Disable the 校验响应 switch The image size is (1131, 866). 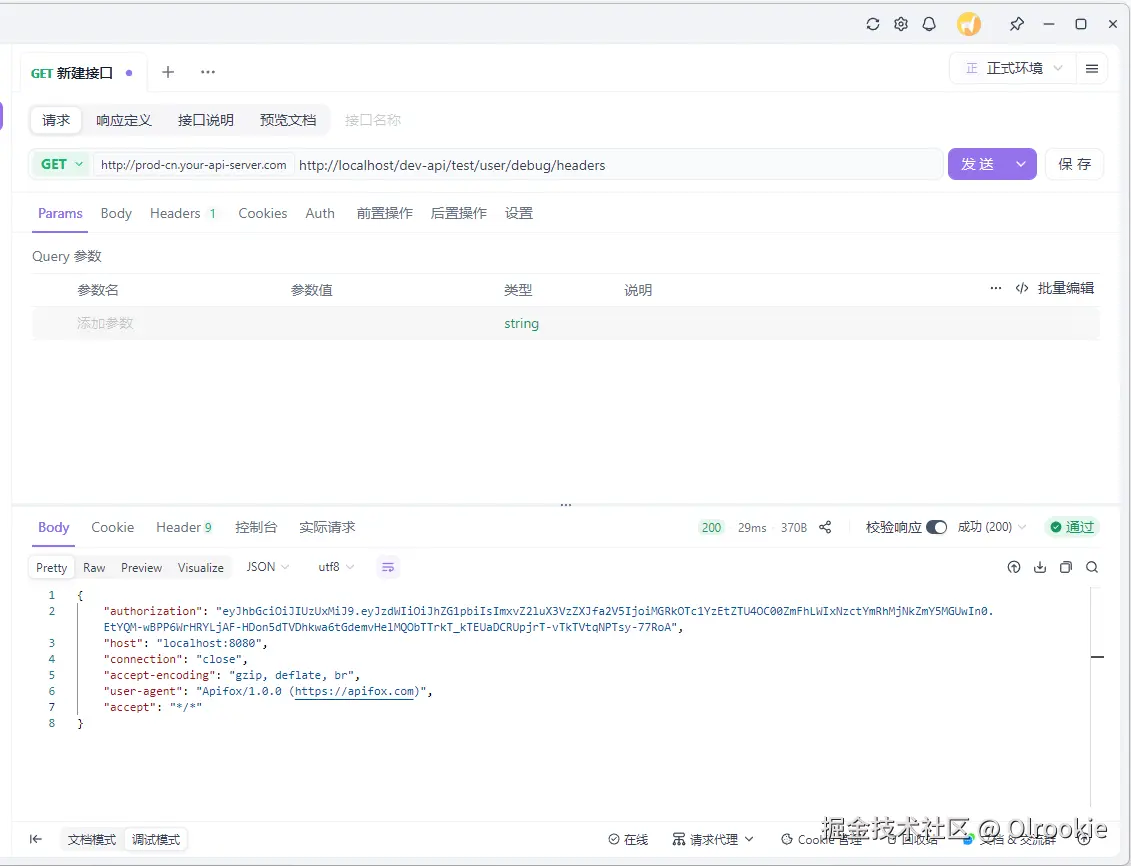point(937,527)
